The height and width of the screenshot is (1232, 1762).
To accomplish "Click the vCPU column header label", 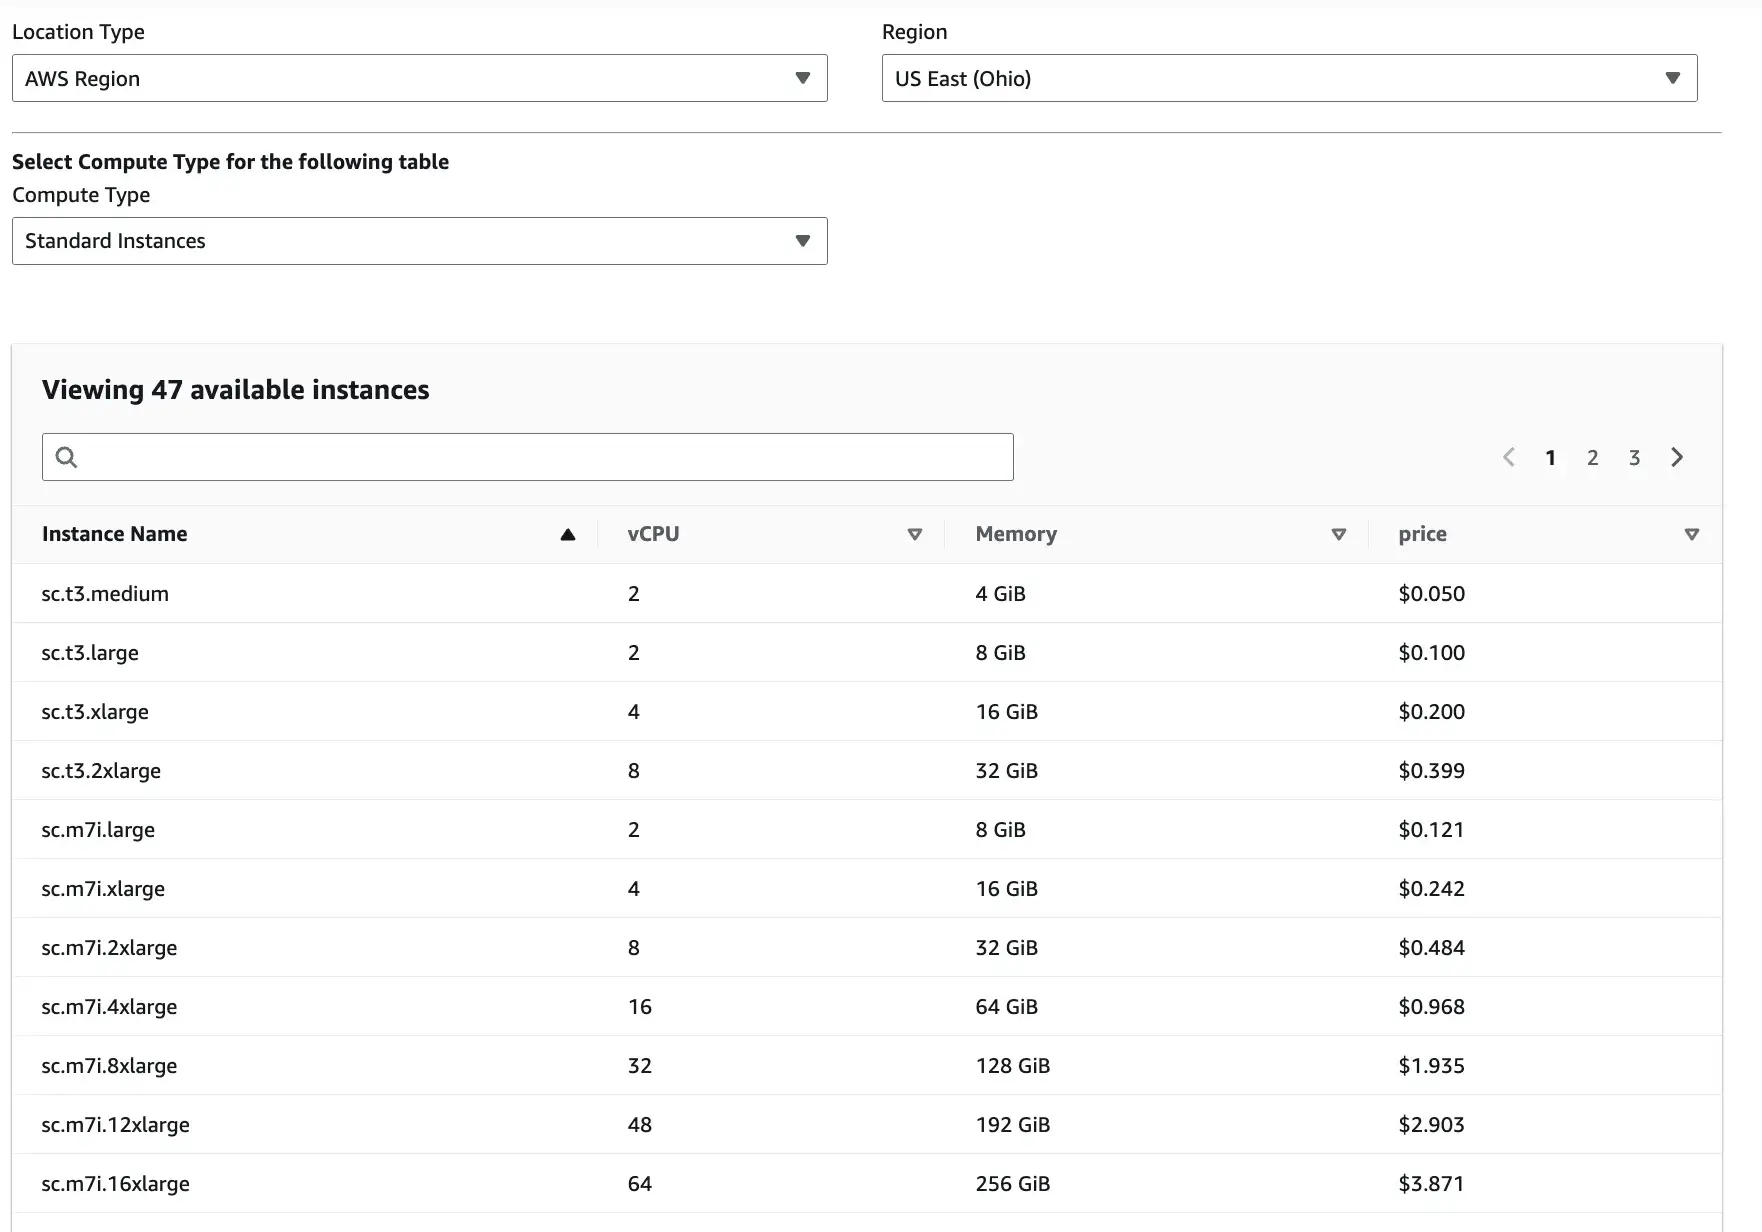I will click(x=653, y=534).
